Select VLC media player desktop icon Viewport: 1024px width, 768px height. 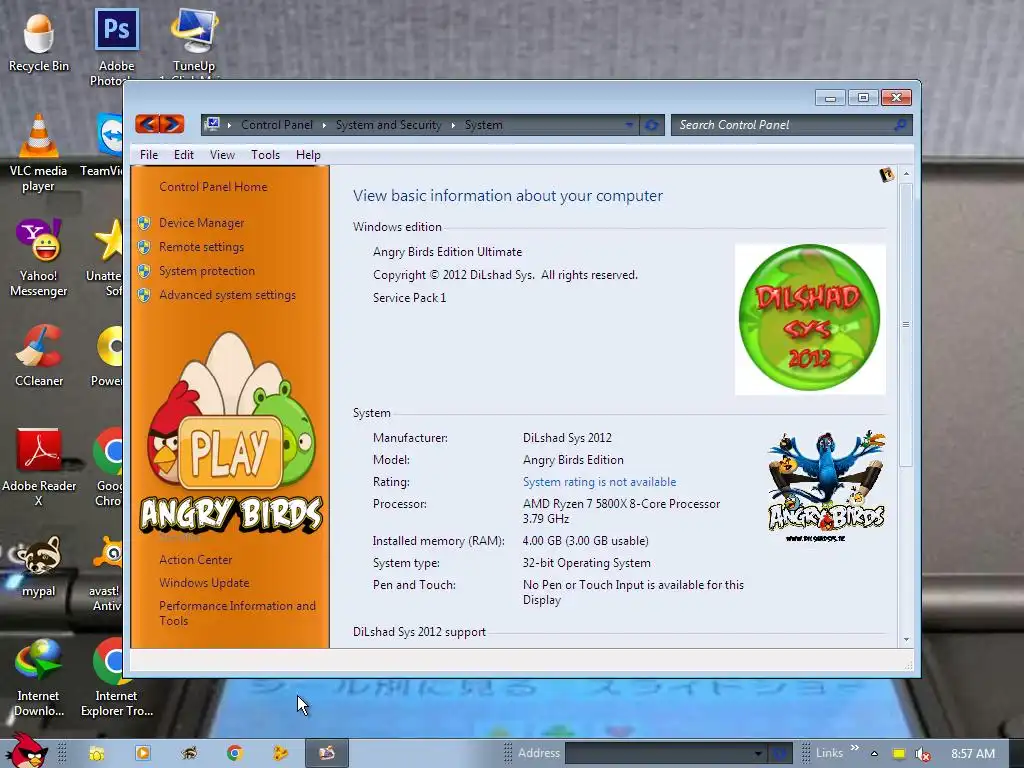tap(38, 153)
